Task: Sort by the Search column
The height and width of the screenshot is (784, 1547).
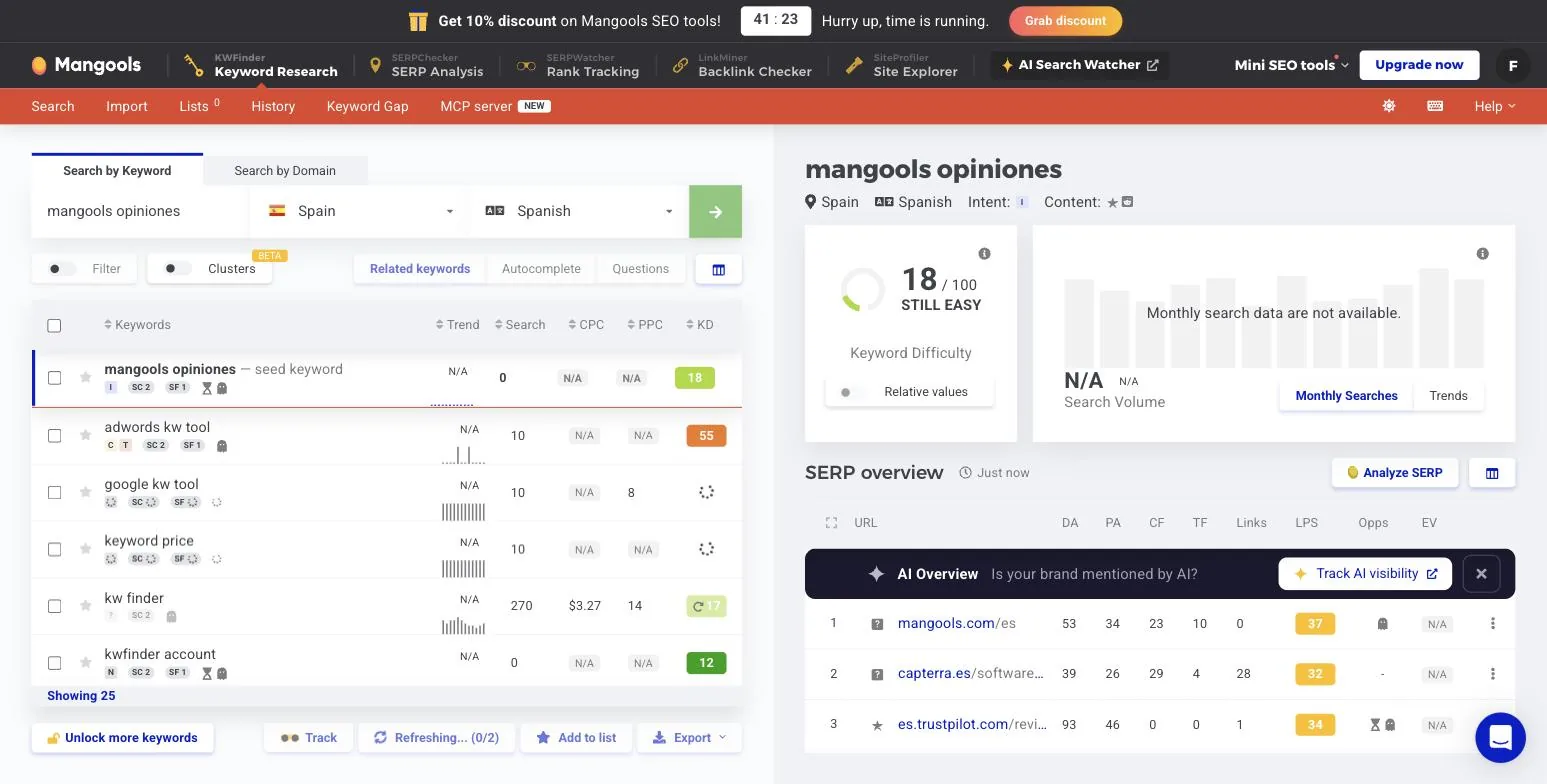Action: (520, 325)
